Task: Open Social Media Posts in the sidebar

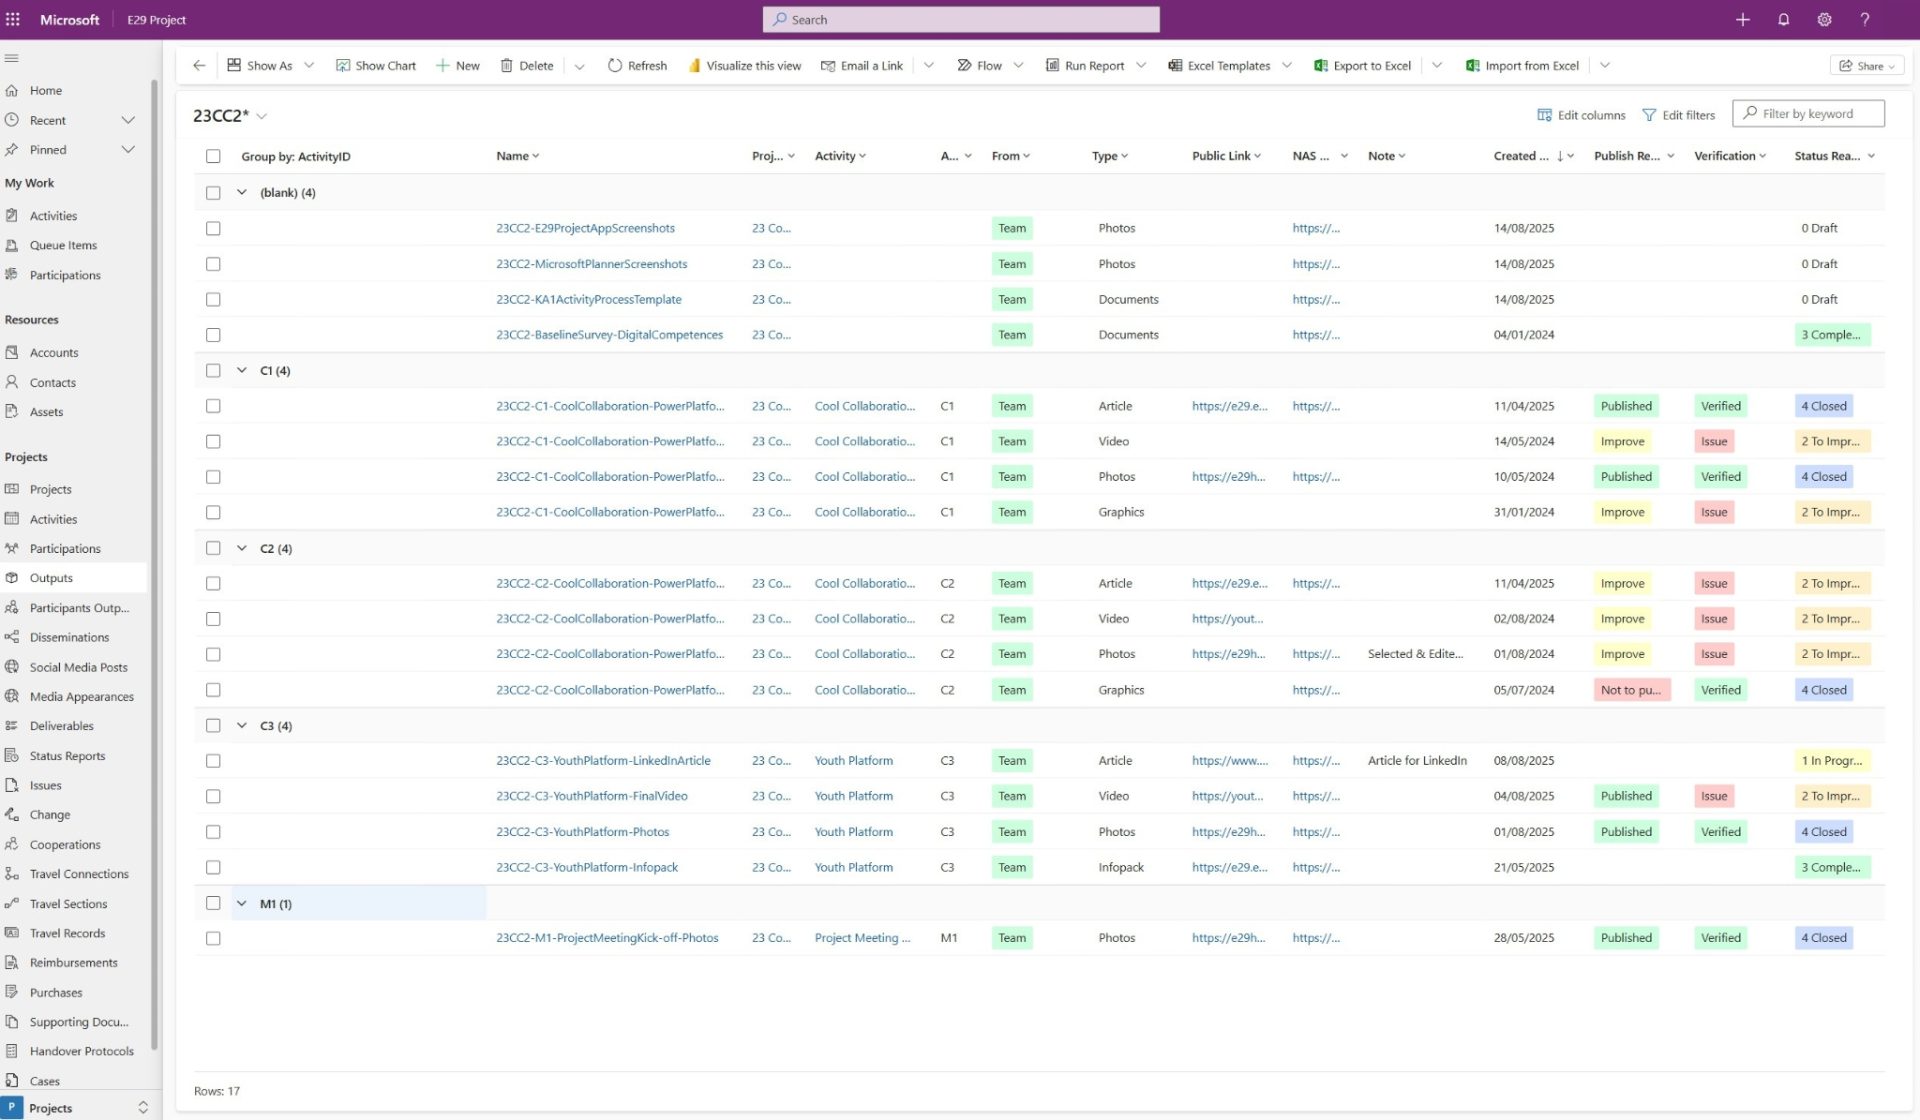Action: [x=78, y=667]
